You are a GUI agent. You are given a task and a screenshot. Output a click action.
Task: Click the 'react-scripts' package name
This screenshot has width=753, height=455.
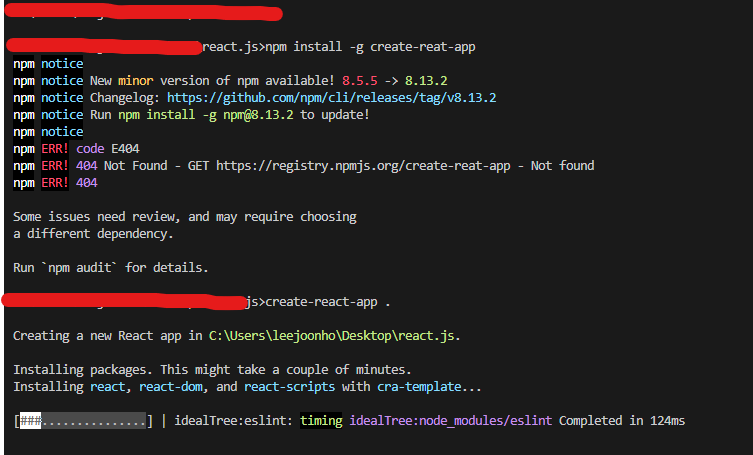(289, 387)
